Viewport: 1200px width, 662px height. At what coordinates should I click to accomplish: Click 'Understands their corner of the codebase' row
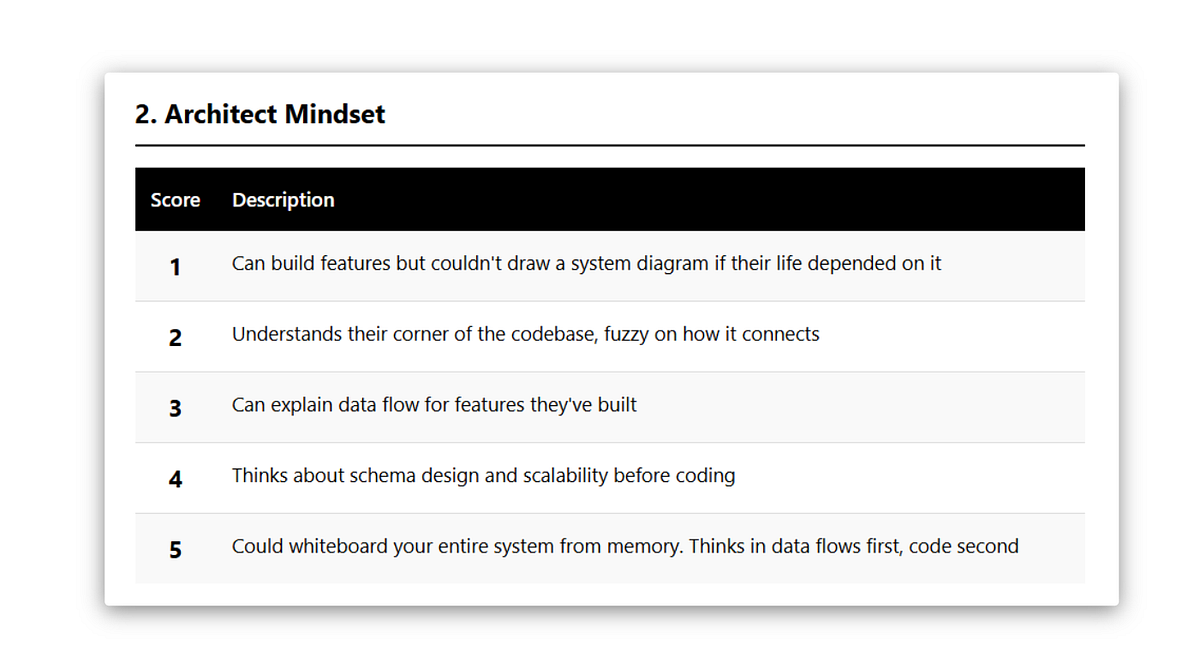click(x=610, y=337)
